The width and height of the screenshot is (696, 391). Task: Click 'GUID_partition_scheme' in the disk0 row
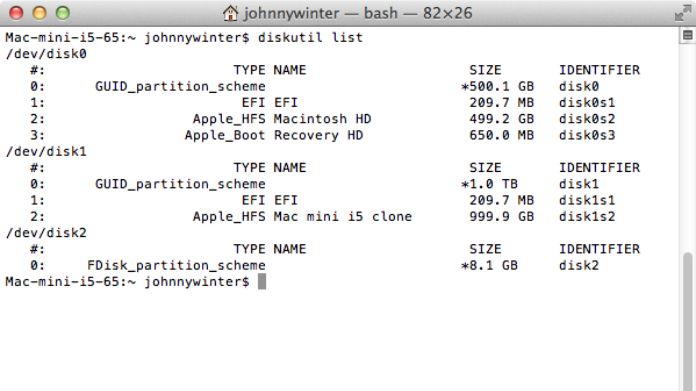(x=180, y=86)
